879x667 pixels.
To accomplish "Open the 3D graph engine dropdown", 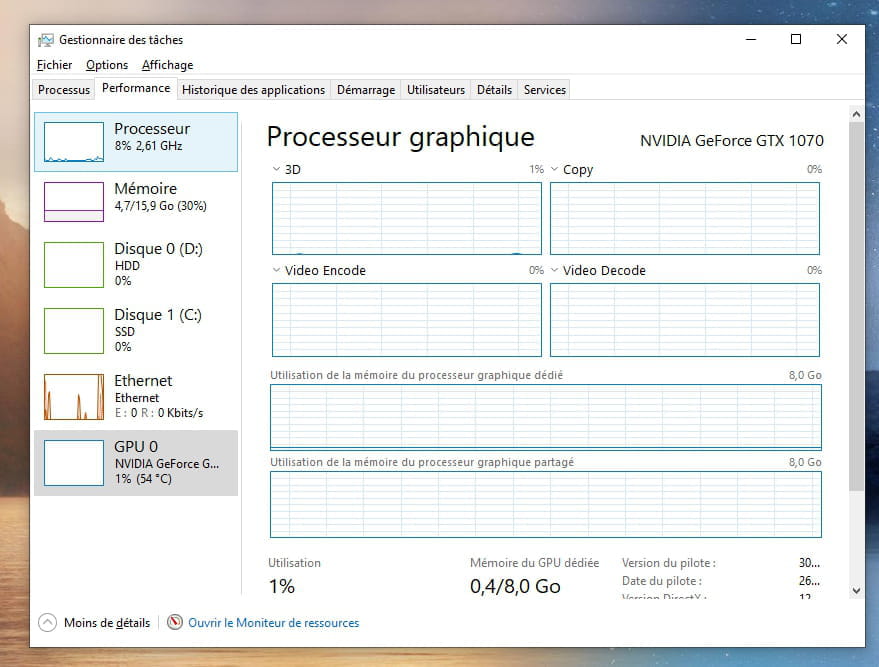I will pyautogui.click(x=276, y=169).
